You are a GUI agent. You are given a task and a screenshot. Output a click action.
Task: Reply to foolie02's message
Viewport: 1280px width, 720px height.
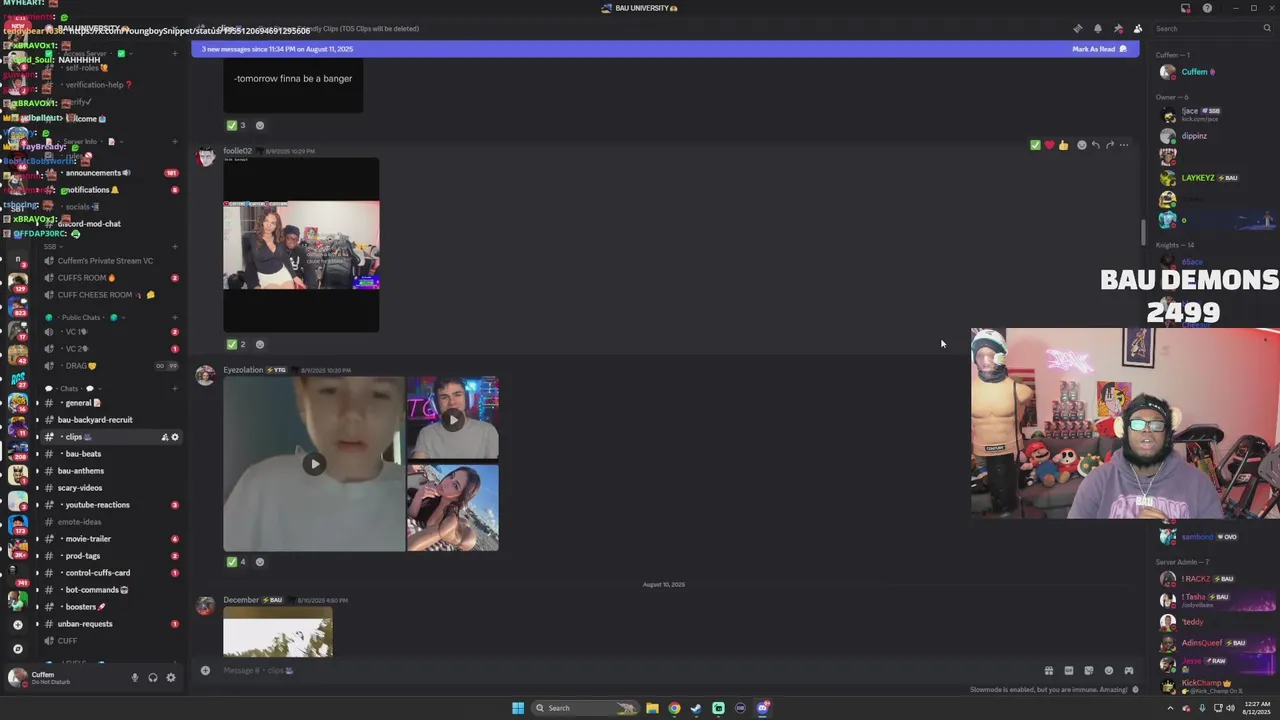coord(1095,145)
